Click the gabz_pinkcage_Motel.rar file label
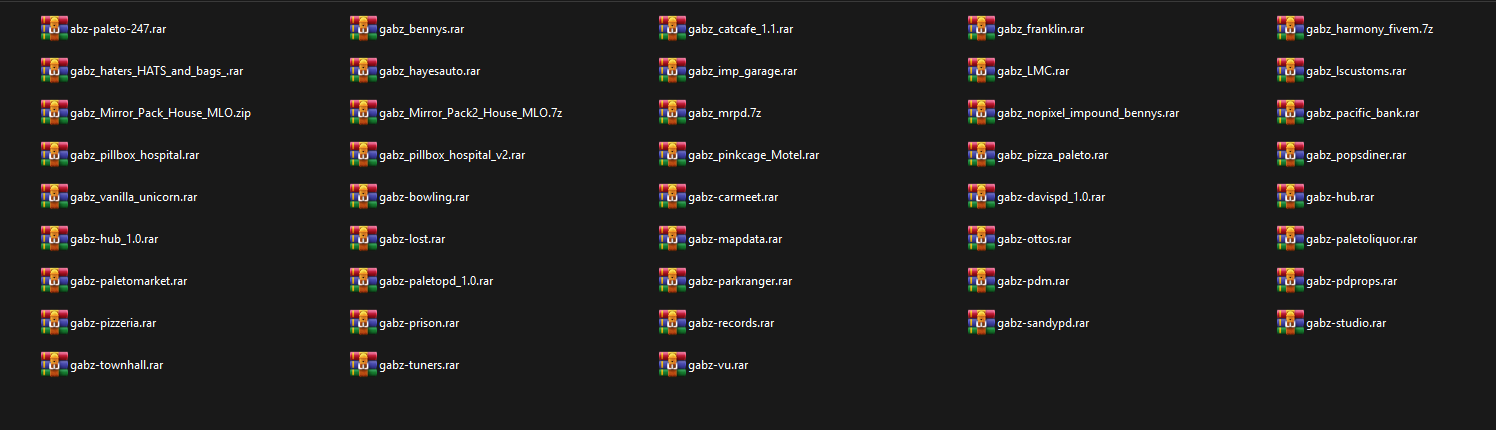Image resolution: width=1496 pixels, height=430 pixels. pos(753,155)
